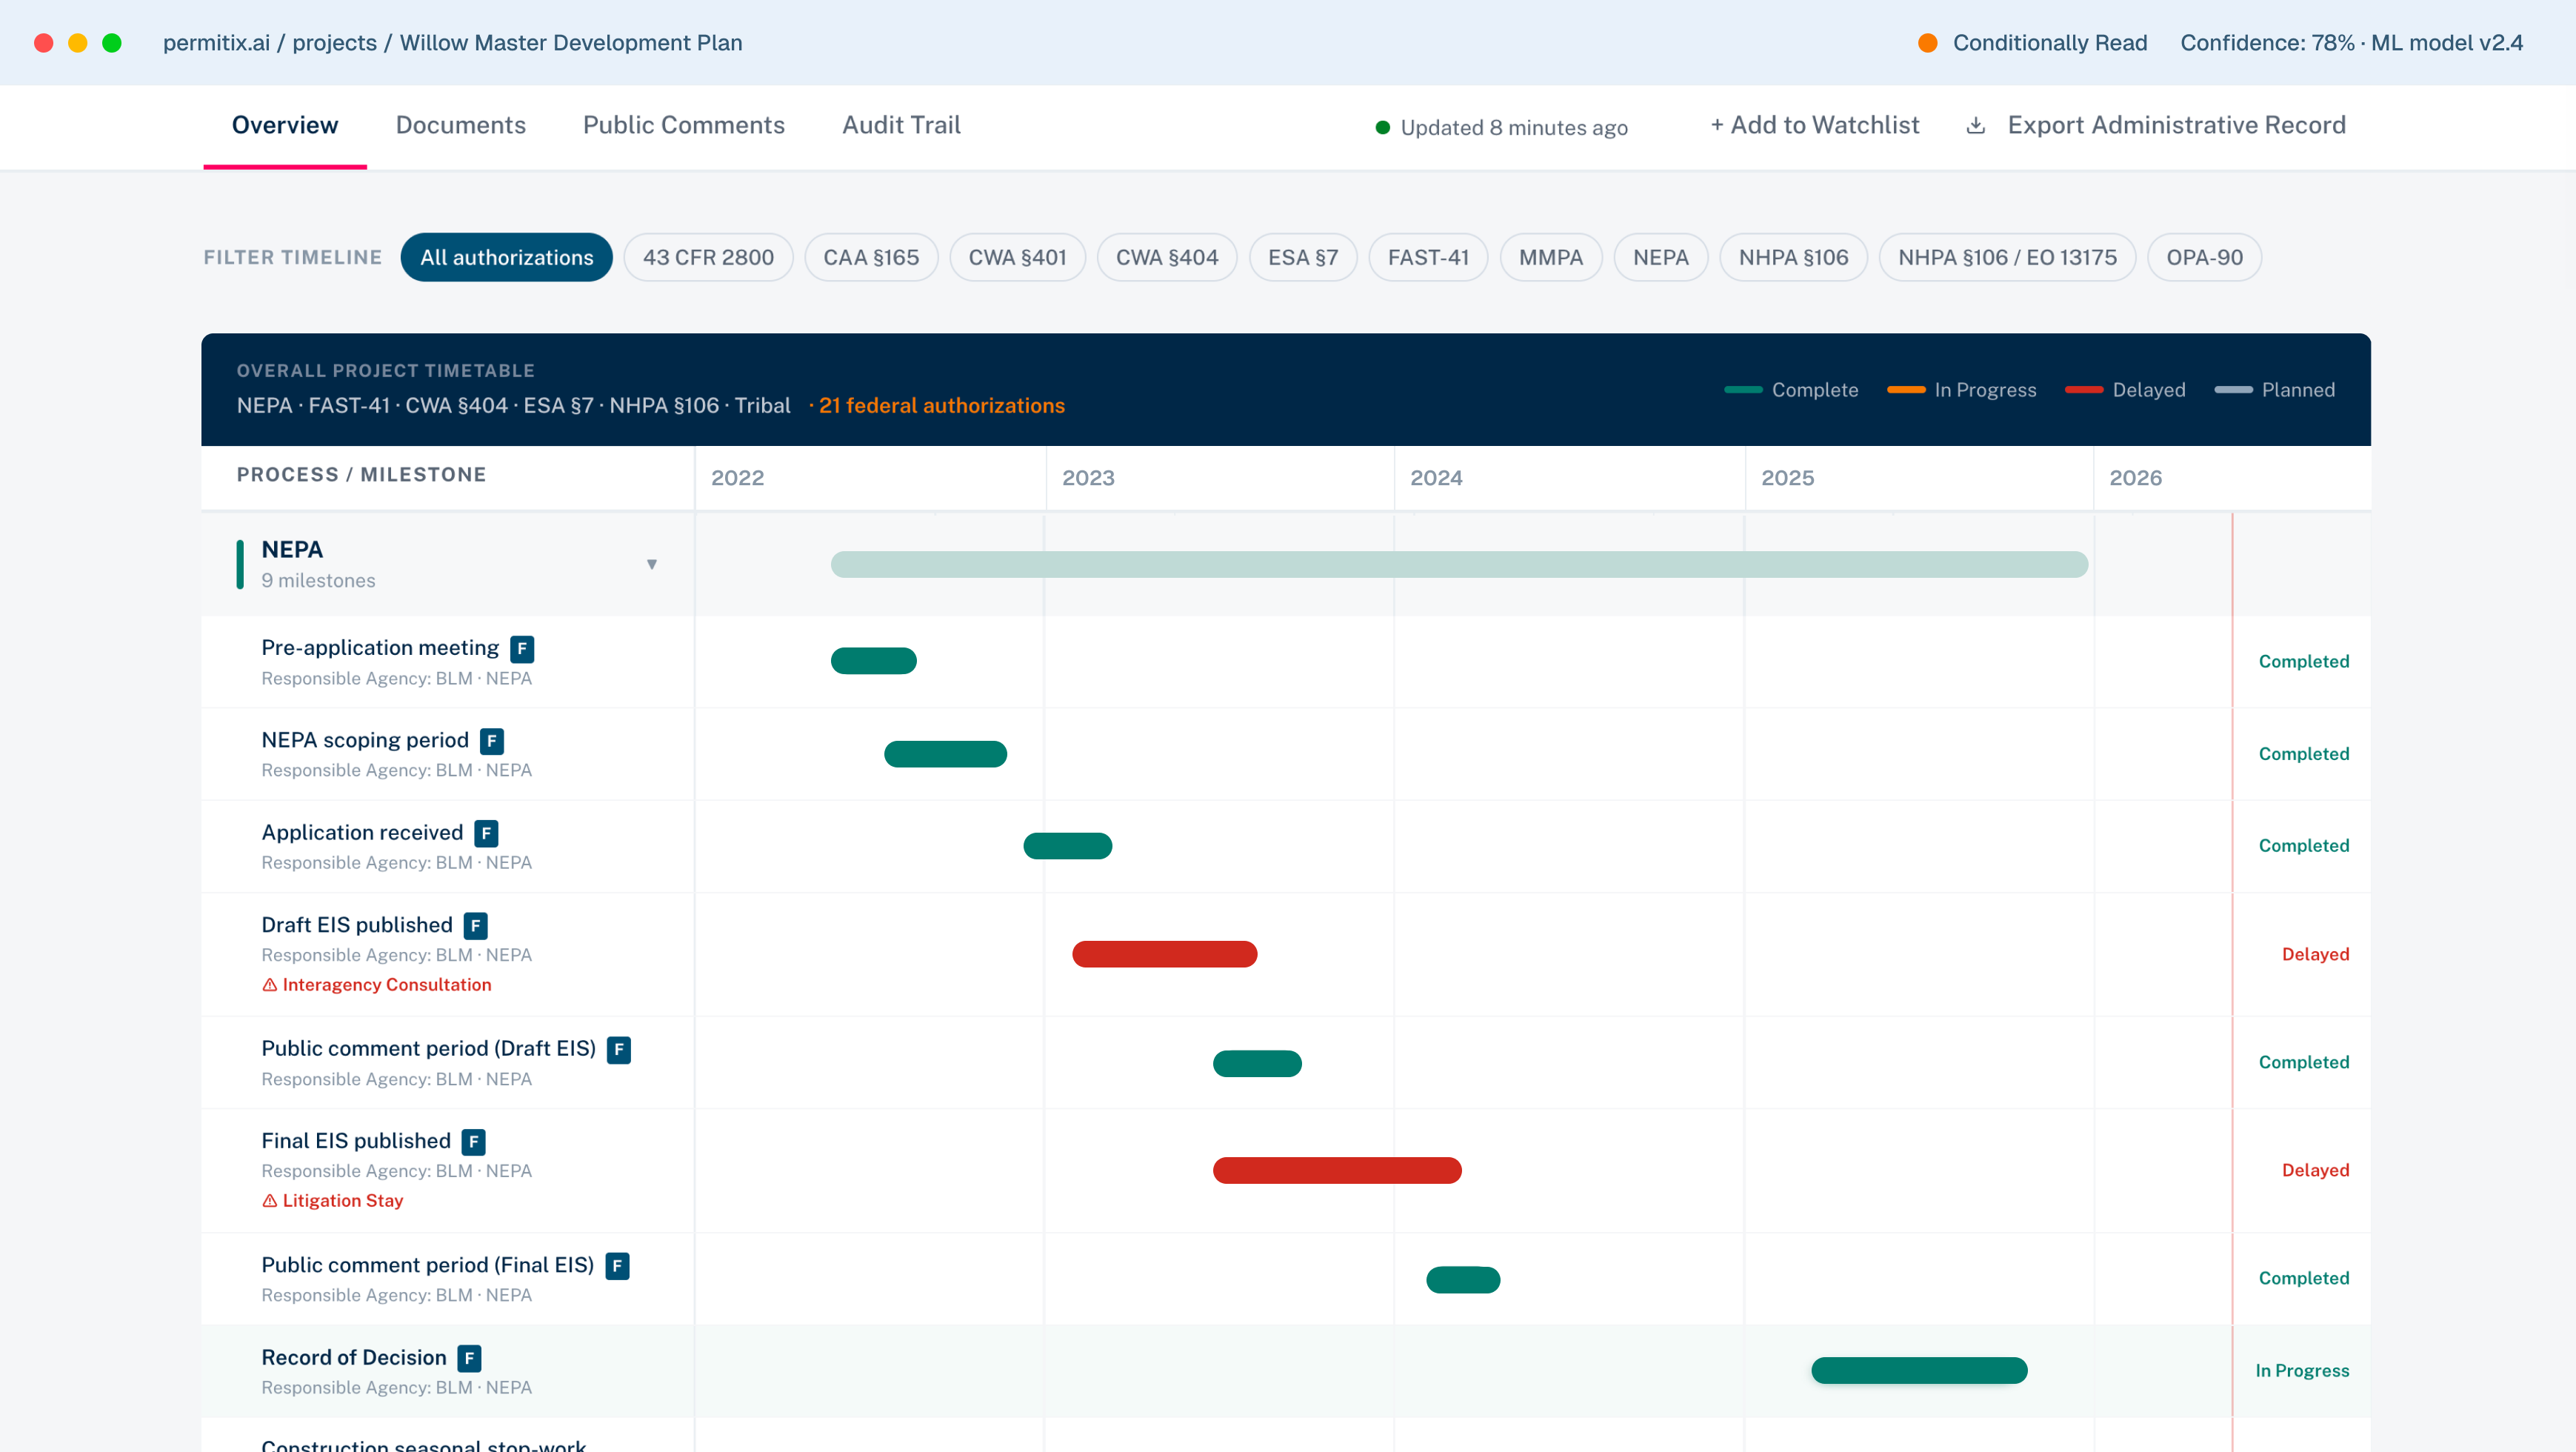Open the Overview tab
2576x1452 pixels.
285,125
